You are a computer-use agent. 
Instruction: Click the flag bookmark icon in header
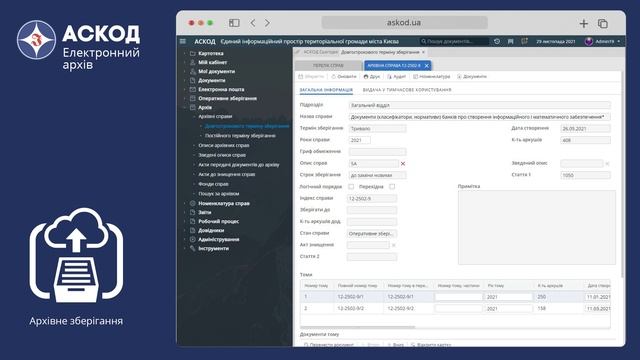tap(510, 41)
